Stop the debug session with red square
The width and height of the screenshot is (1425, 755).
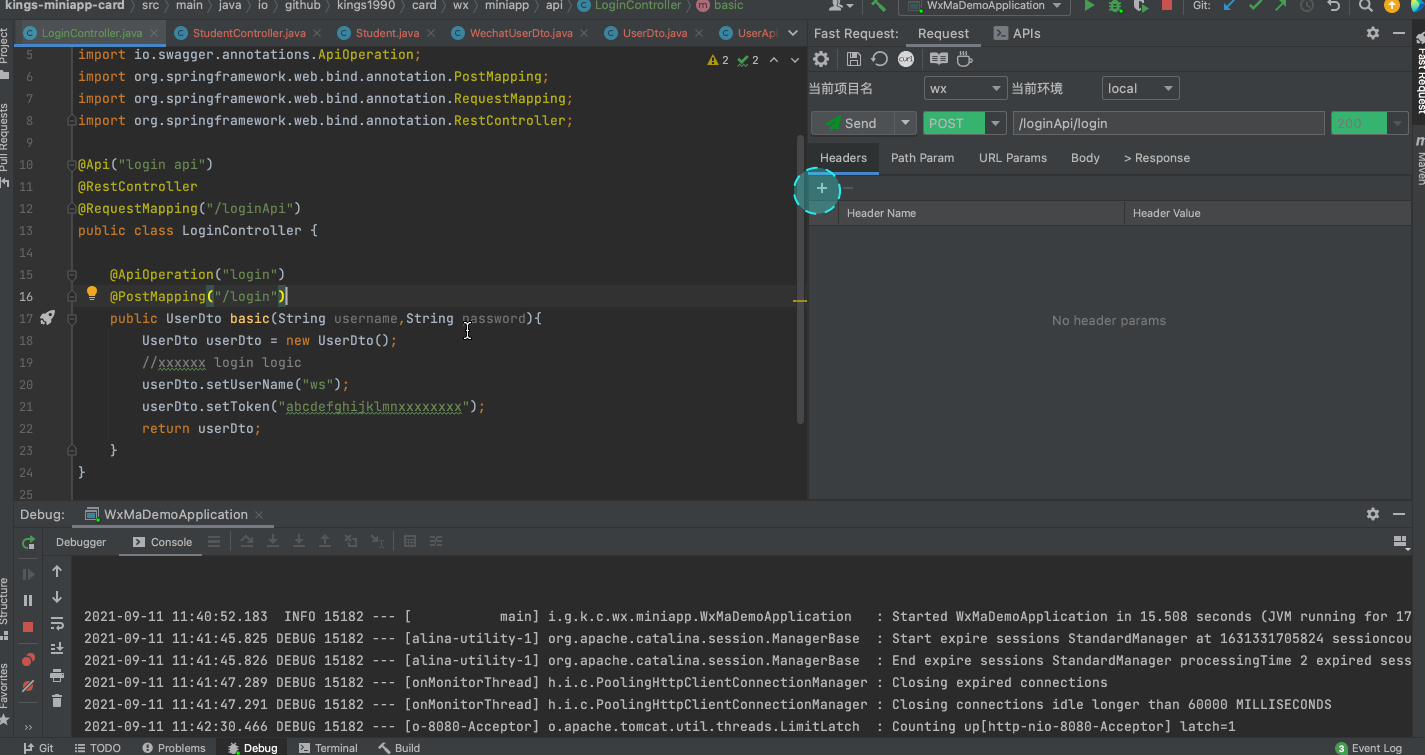coord(29,627)
